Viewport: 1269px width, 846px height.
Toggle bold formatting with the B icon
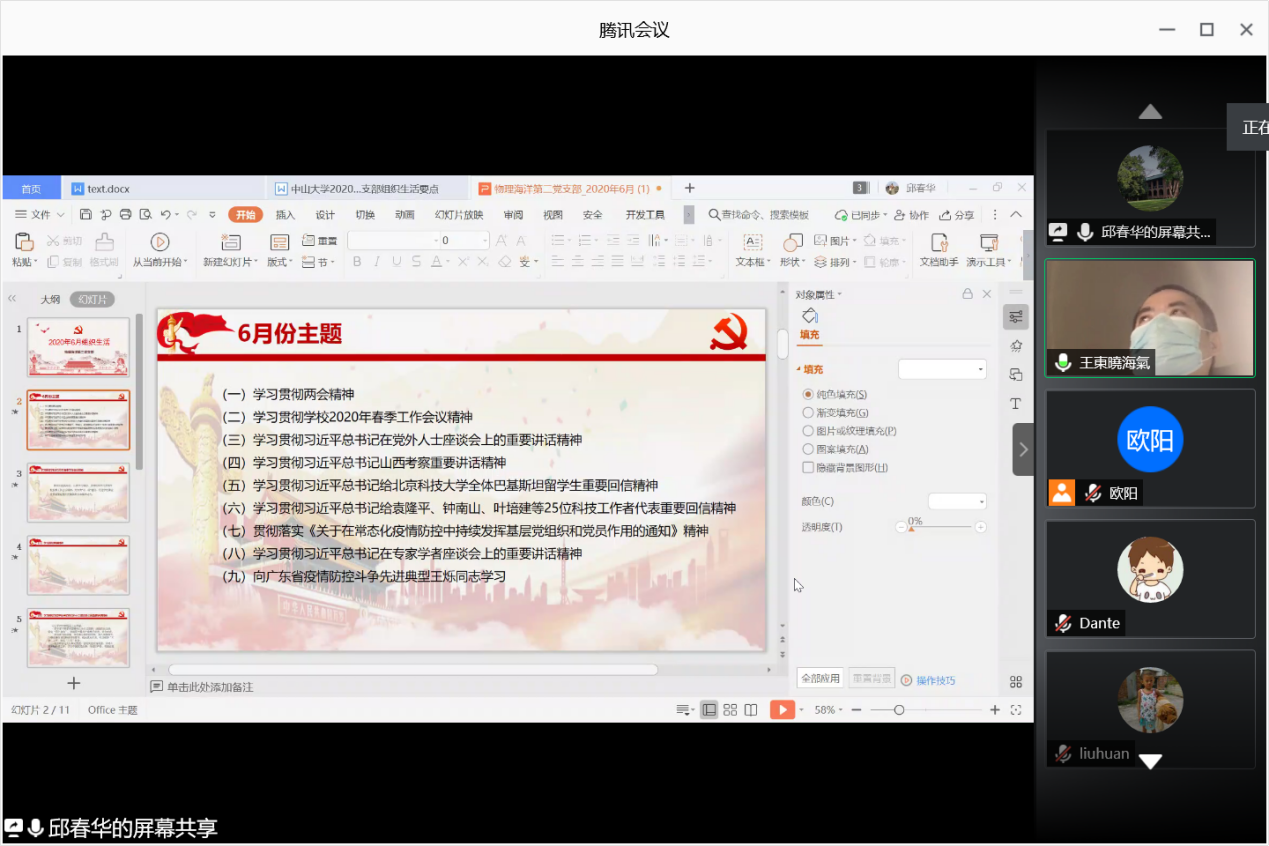coord(356,260)
